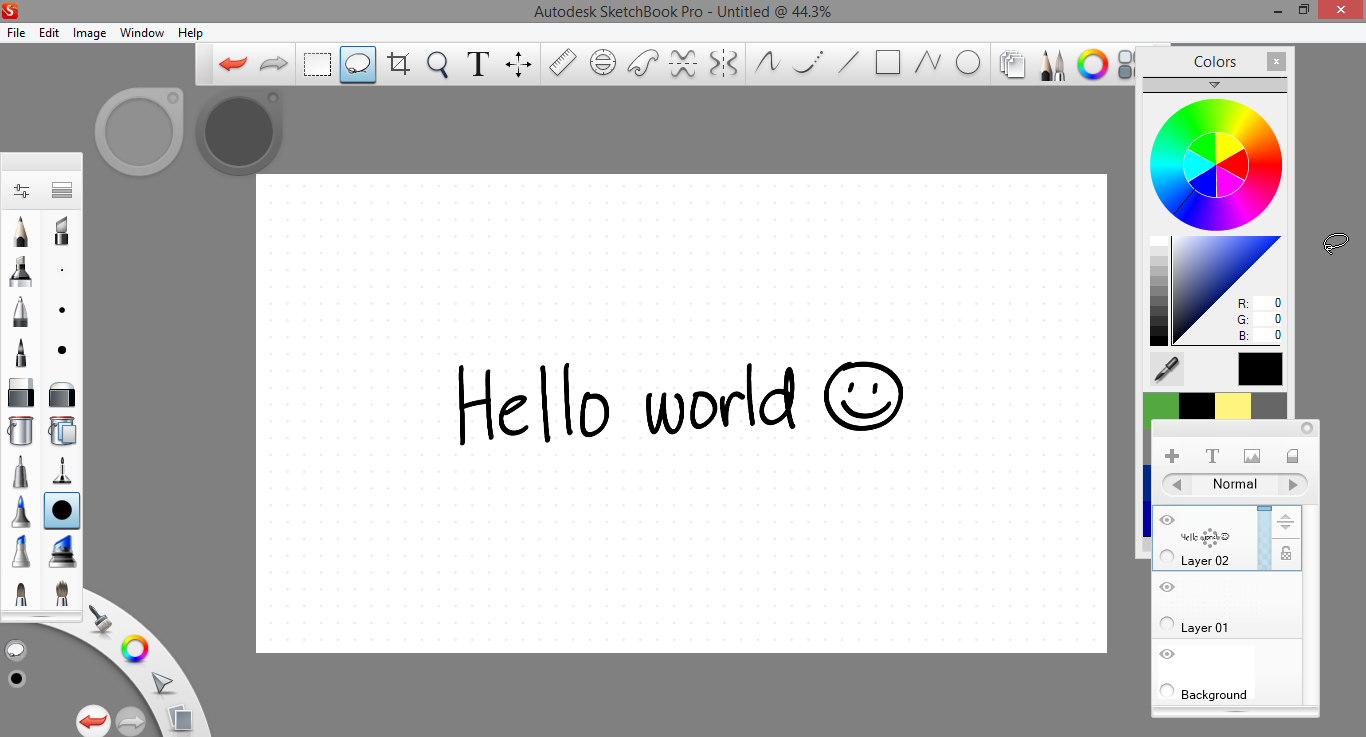Pick the yellow color swatch

tap(1232, 406)
